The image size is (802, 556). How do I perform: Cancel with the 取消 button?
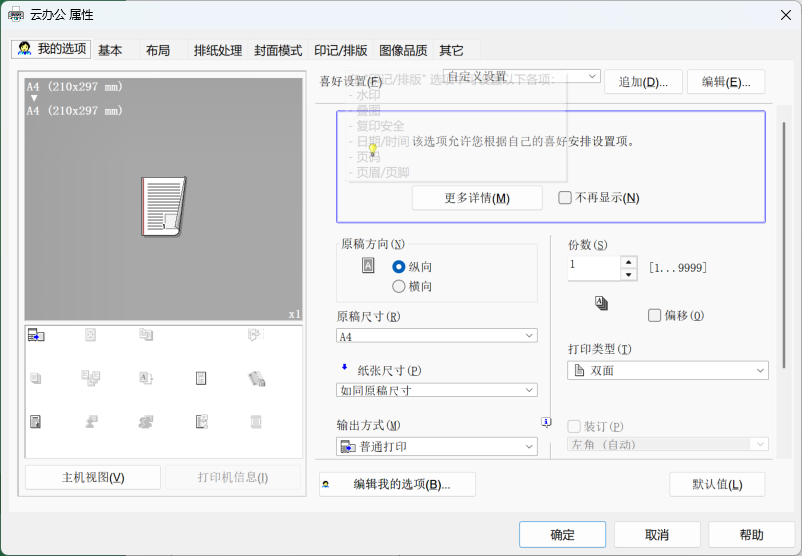657,535
